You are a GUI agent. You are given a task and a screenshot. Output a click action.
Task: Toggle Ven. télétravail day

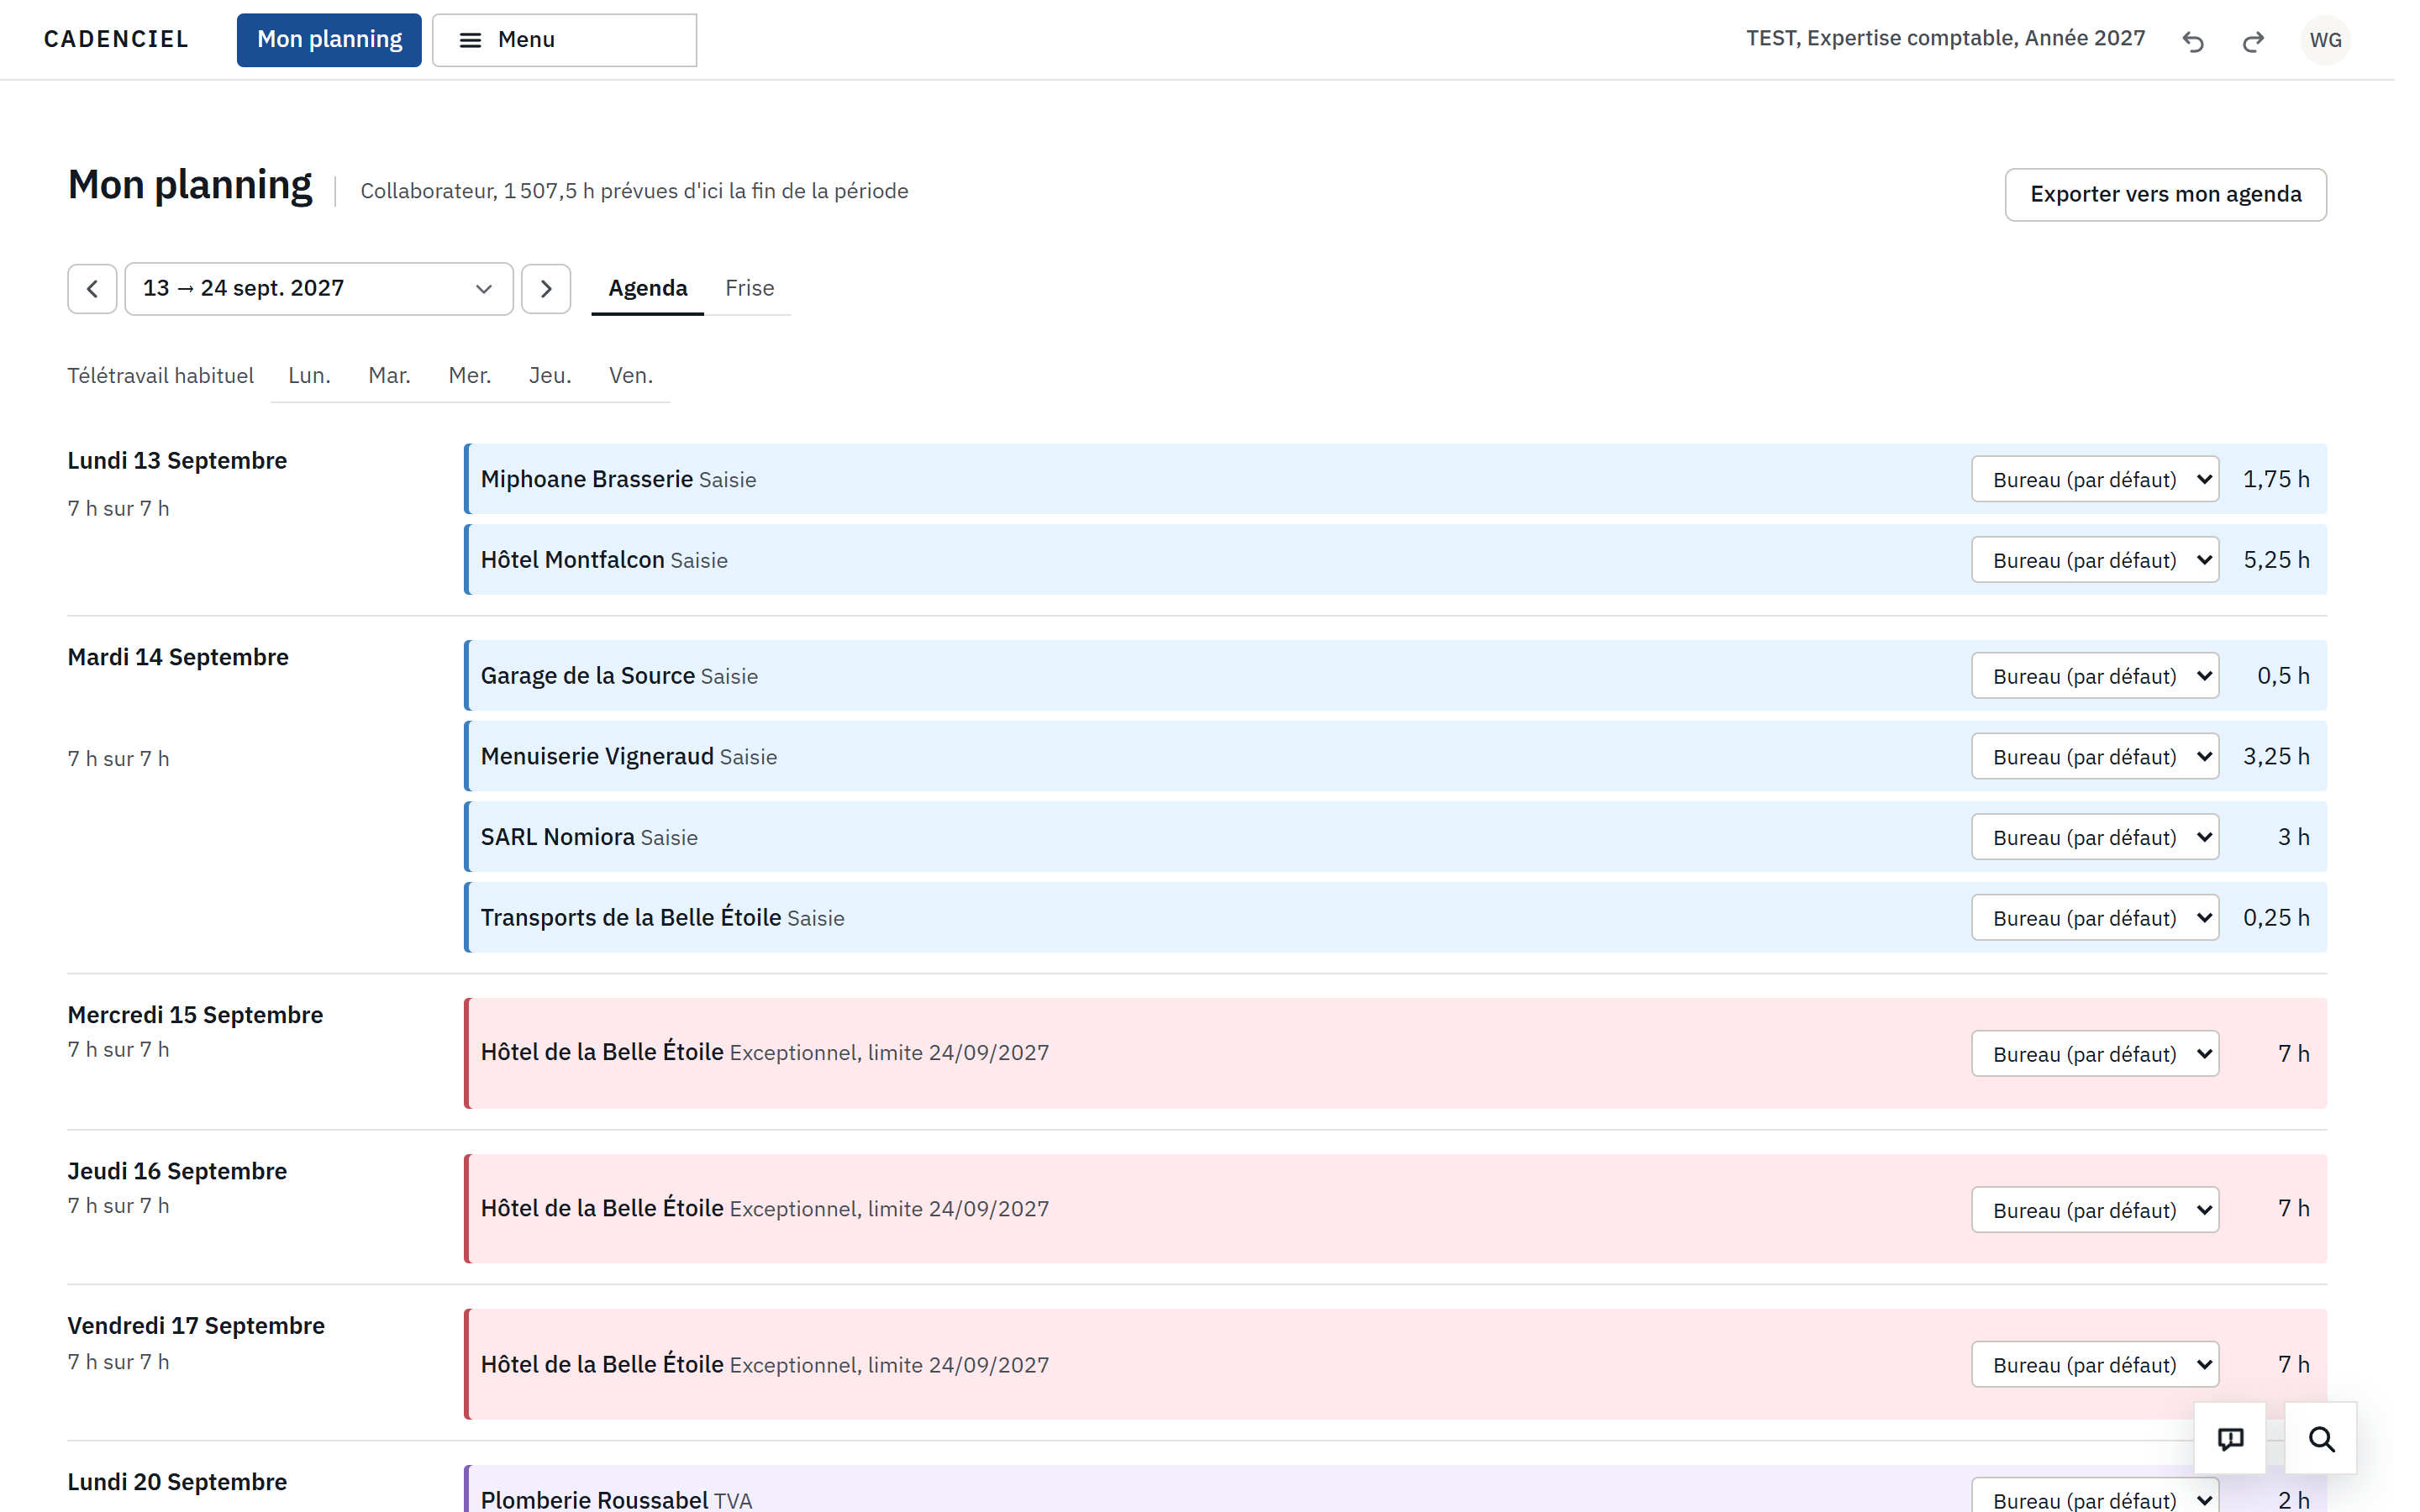click(630, 375)
